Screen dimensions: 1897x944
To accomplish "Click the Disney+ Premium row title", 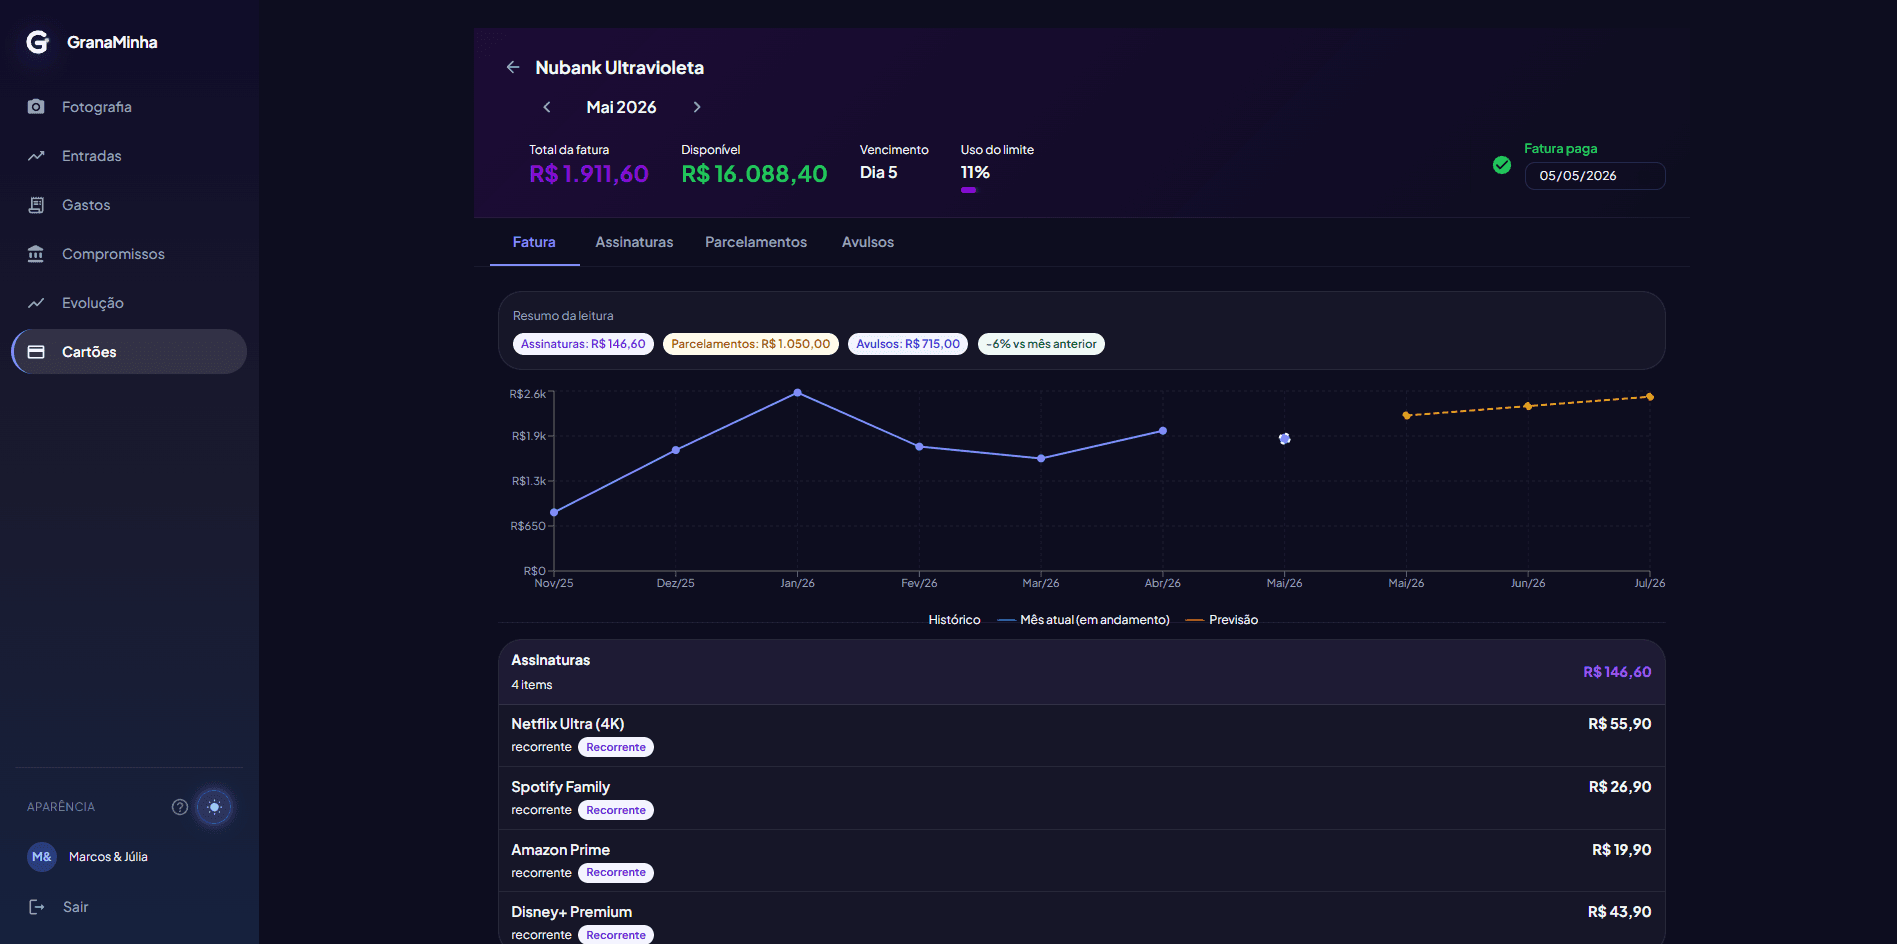I will coord(572,912).
